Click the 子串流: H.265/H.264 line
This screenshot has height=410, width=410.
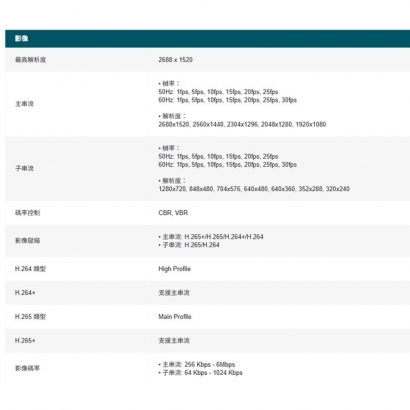(189, 245)
